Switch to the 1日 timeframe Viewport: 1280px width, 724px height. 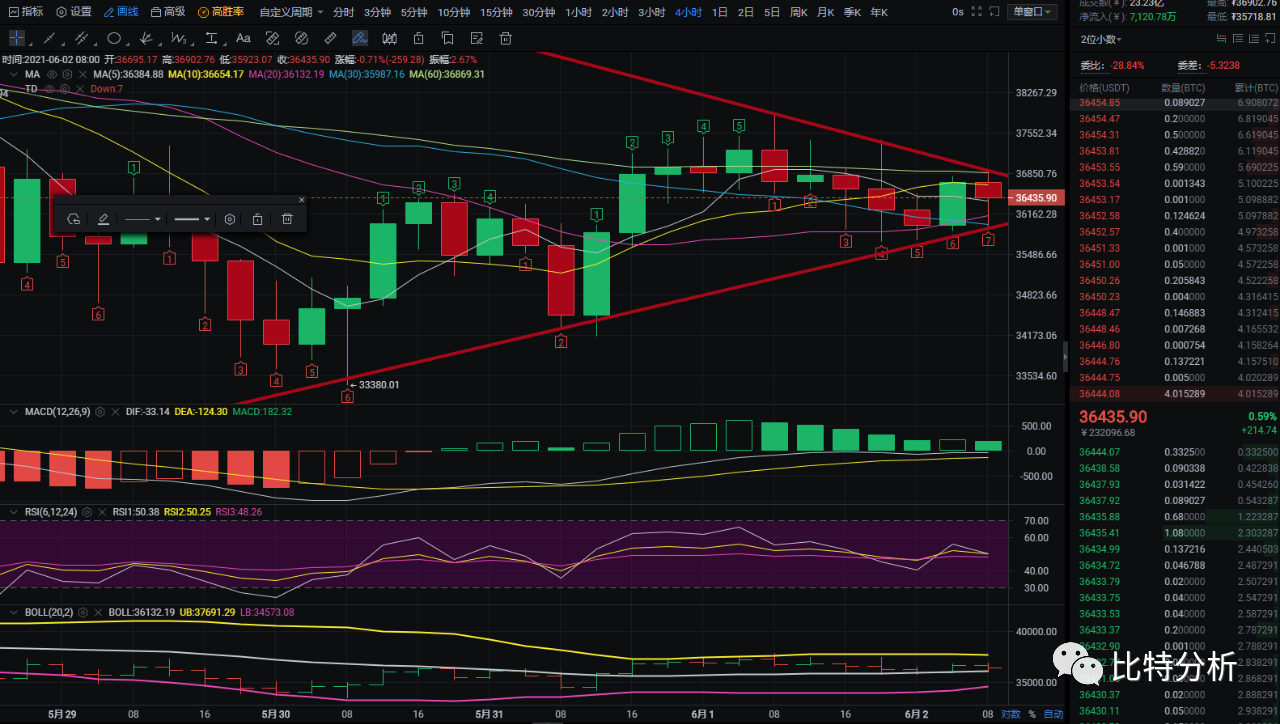pyautogui.click(x=719, y=12)
